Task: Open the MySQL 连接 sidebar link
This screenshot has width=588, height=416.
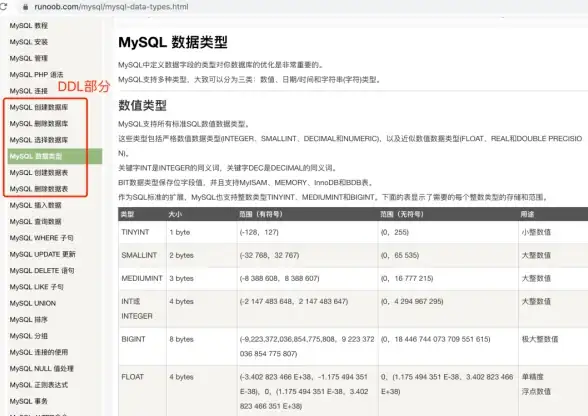Action: click(x=28, y=91)
